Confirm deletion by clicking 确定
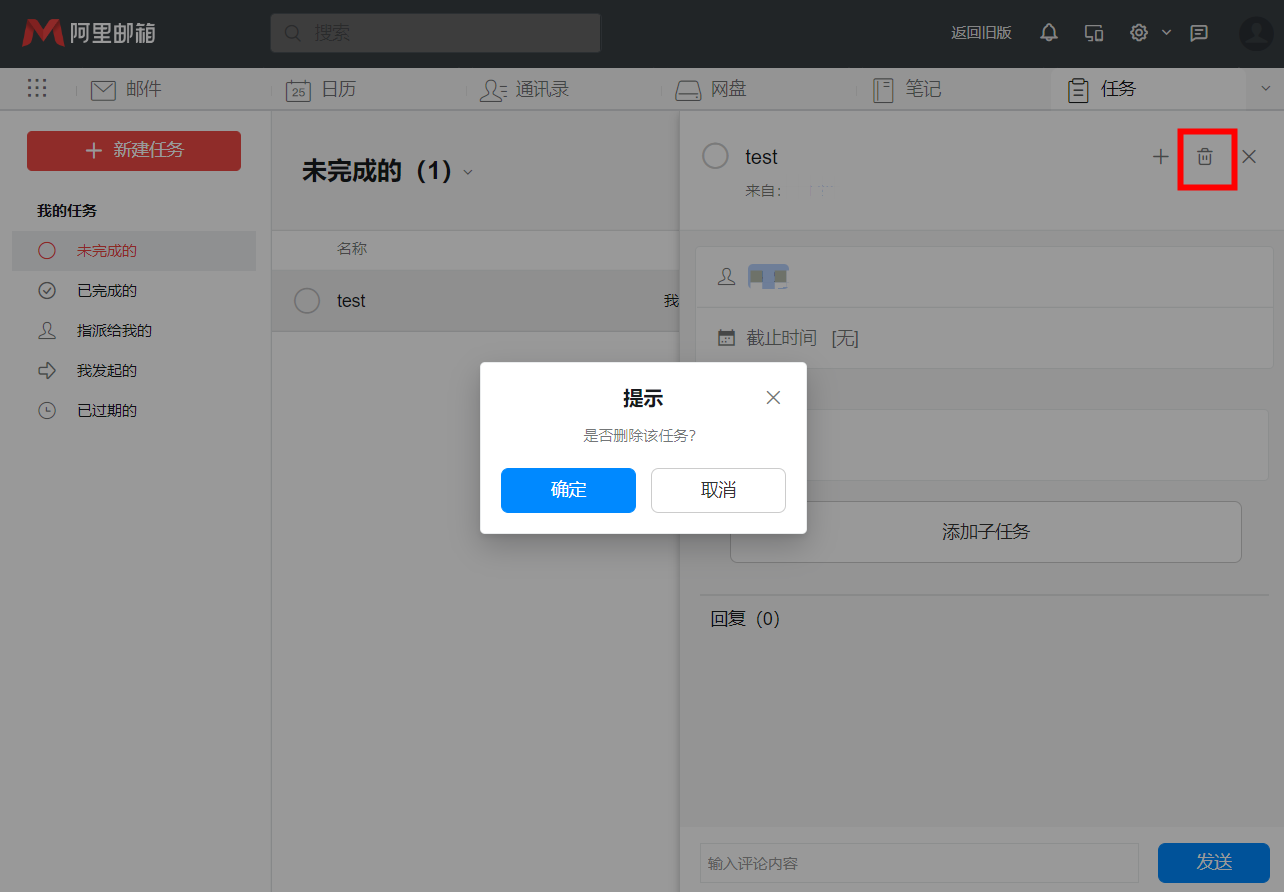1284x892 pixels. tap(568, 490)
